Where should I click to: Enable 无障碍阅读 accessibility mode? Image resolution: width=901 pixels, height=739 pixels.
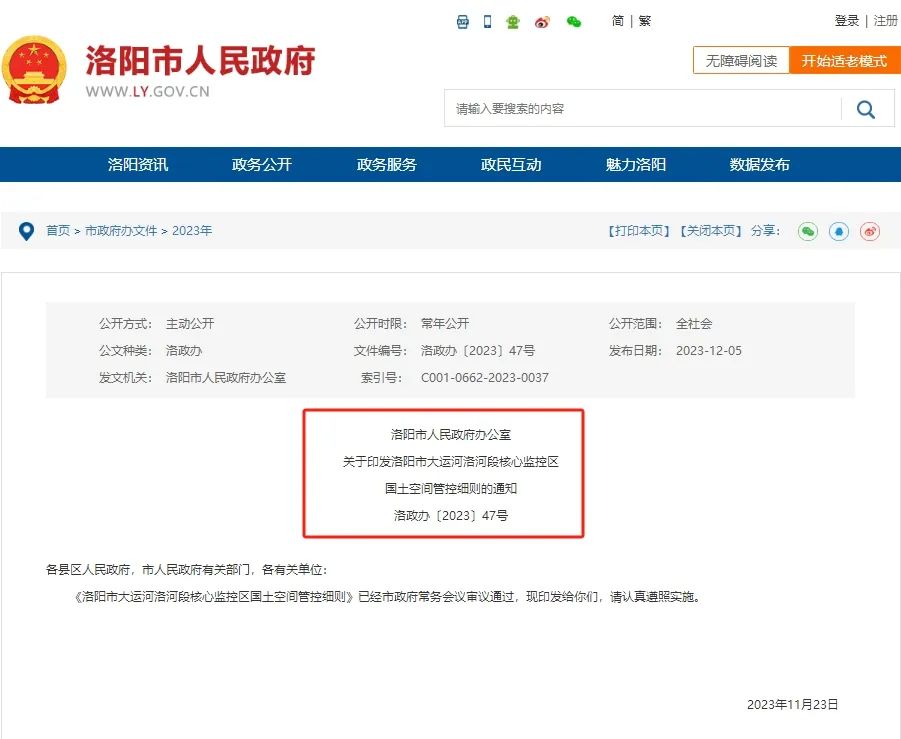pos(741,61)
